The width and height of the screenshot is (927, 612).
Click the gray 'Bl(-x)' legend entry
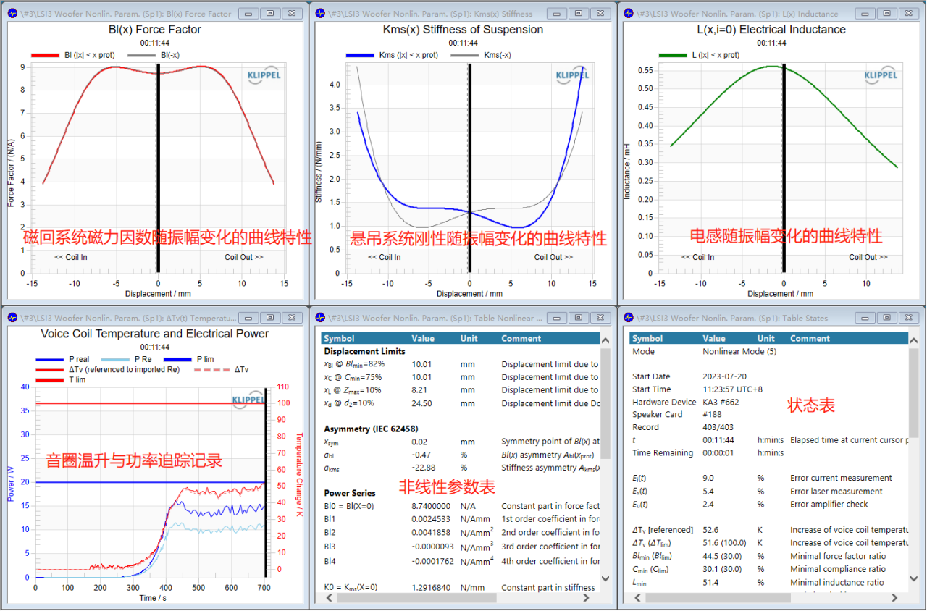point(153,55)
